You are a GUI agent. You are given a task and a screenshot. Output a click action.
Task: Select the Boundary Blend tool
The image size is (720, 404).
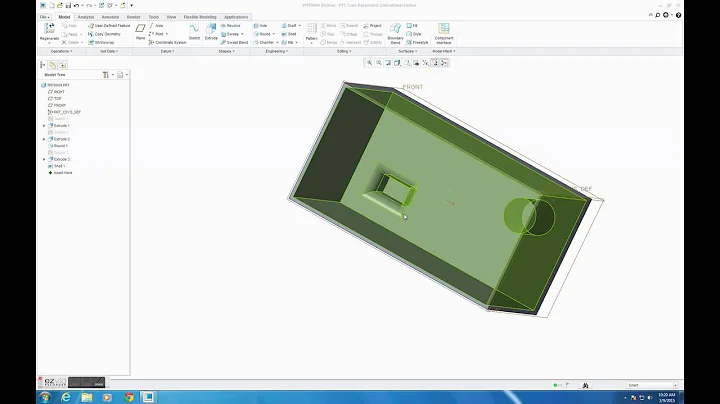tap(395, 34)
